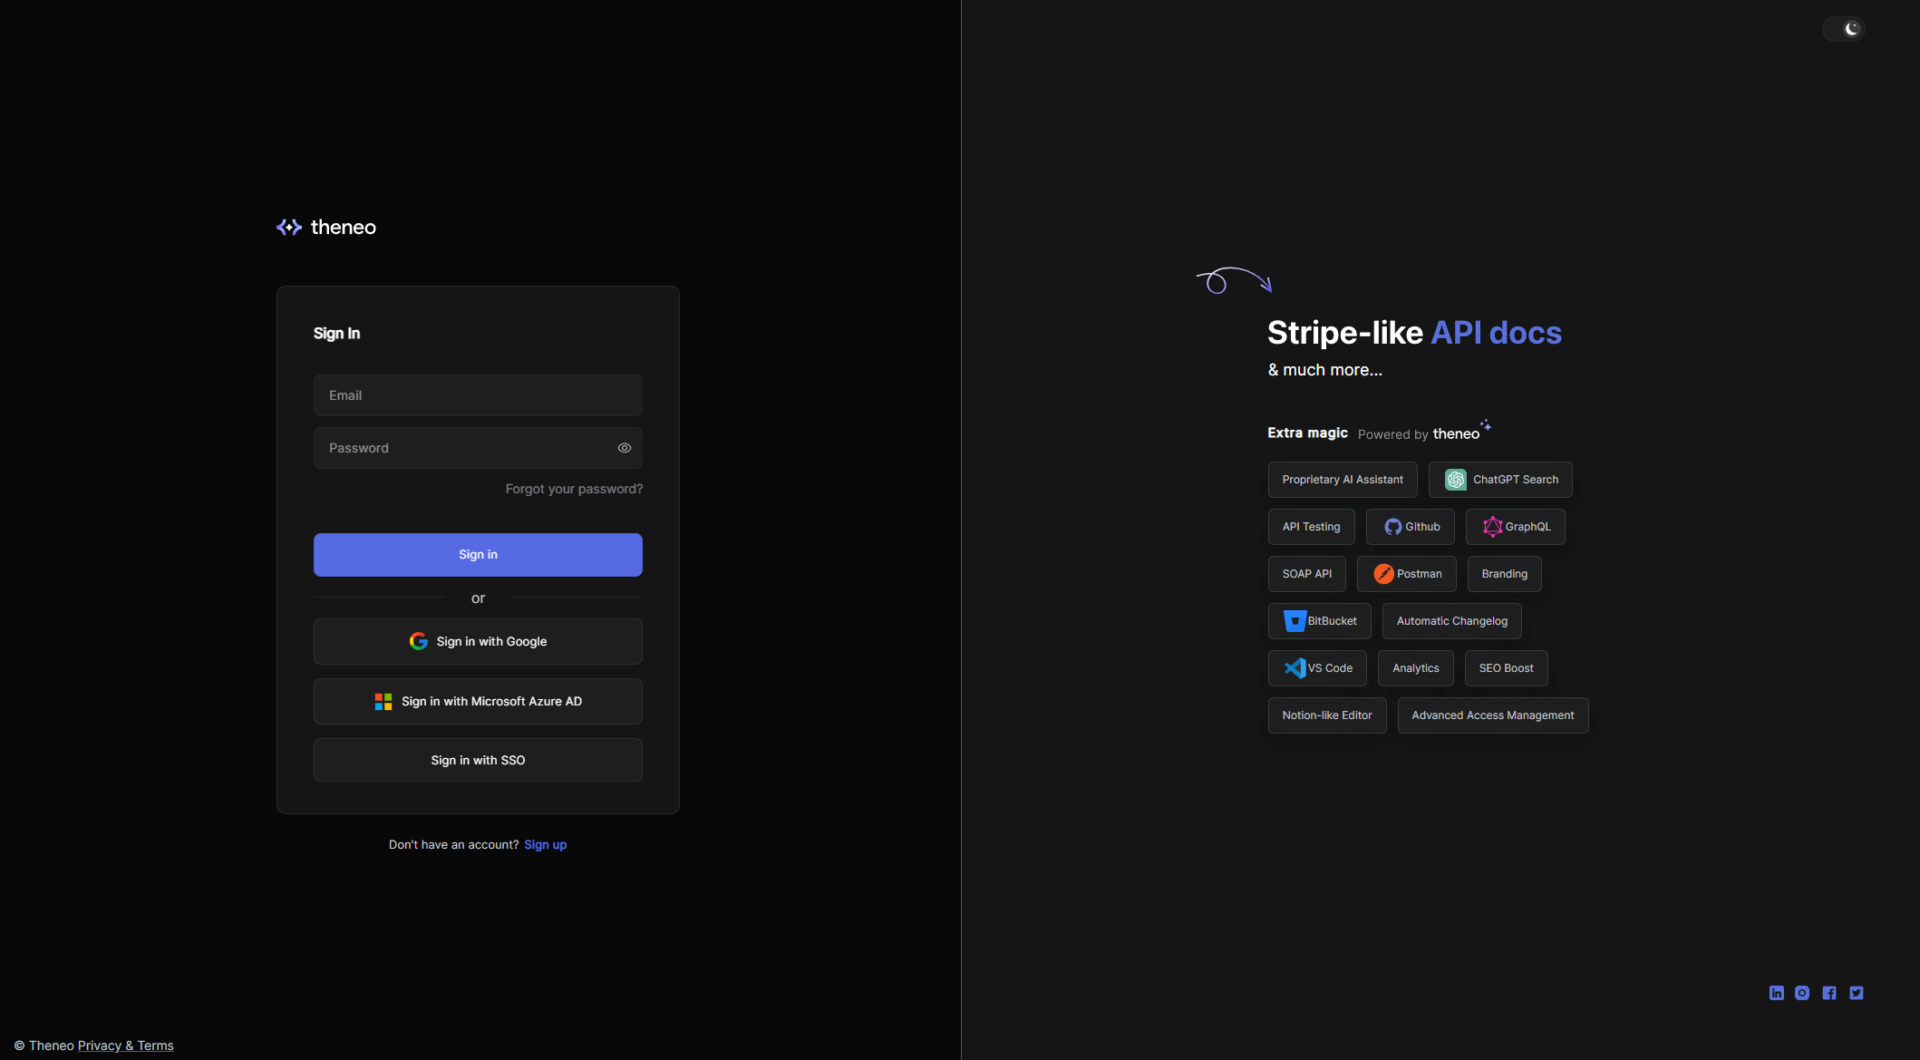This screenshot has width=1920, height=1060.
Task: Sign in with Microsoft Azure AD
Action: (478, 702)
